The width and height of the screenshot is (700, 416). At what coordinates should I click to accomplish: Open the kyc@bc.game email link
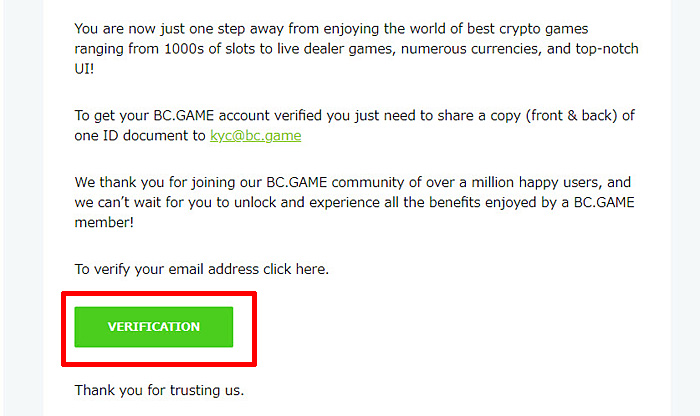[x=255, y=136]
